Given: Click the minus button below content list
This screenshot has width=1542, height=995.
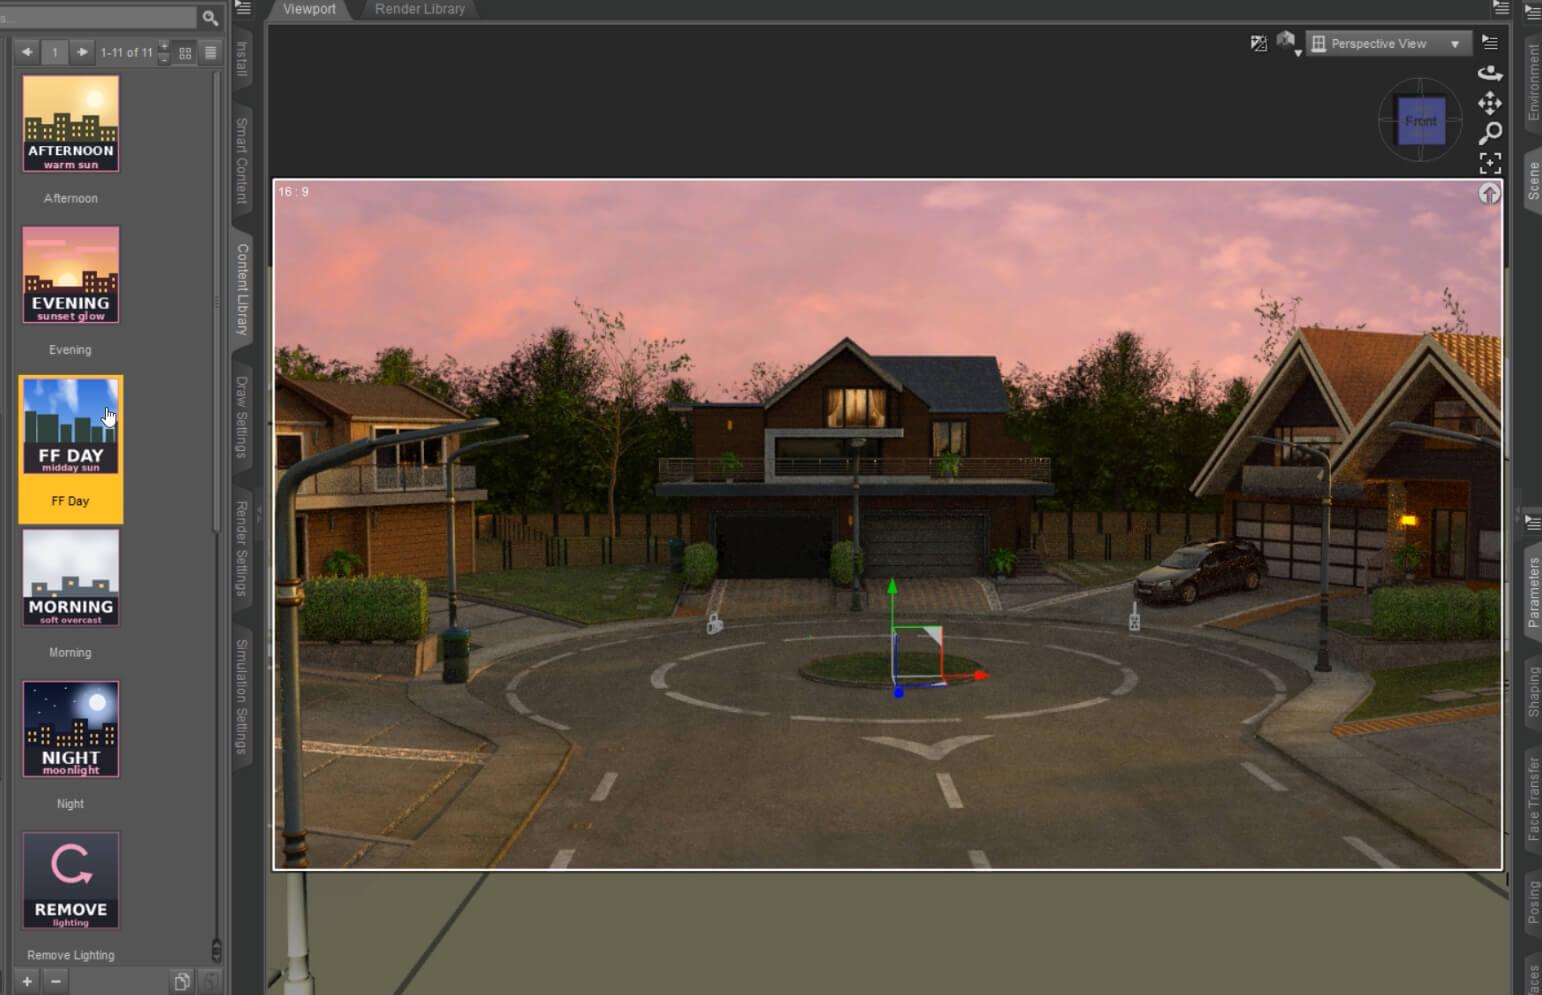Looking at the screenshot, I should (56, 981).
